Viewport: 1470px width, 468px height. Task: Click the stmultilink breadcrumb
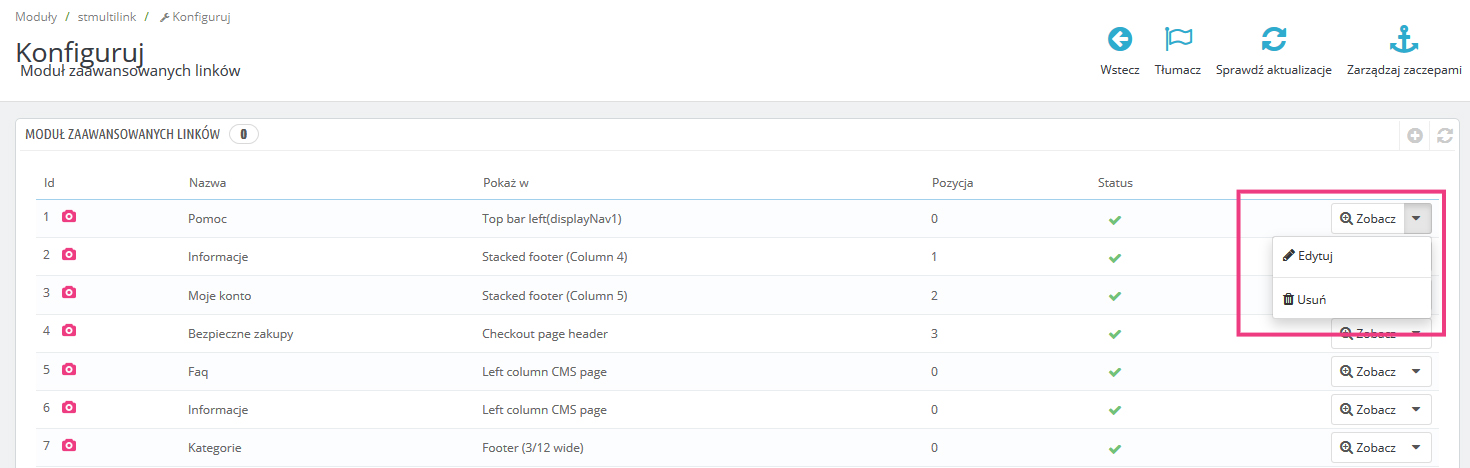tap(105, 18)
